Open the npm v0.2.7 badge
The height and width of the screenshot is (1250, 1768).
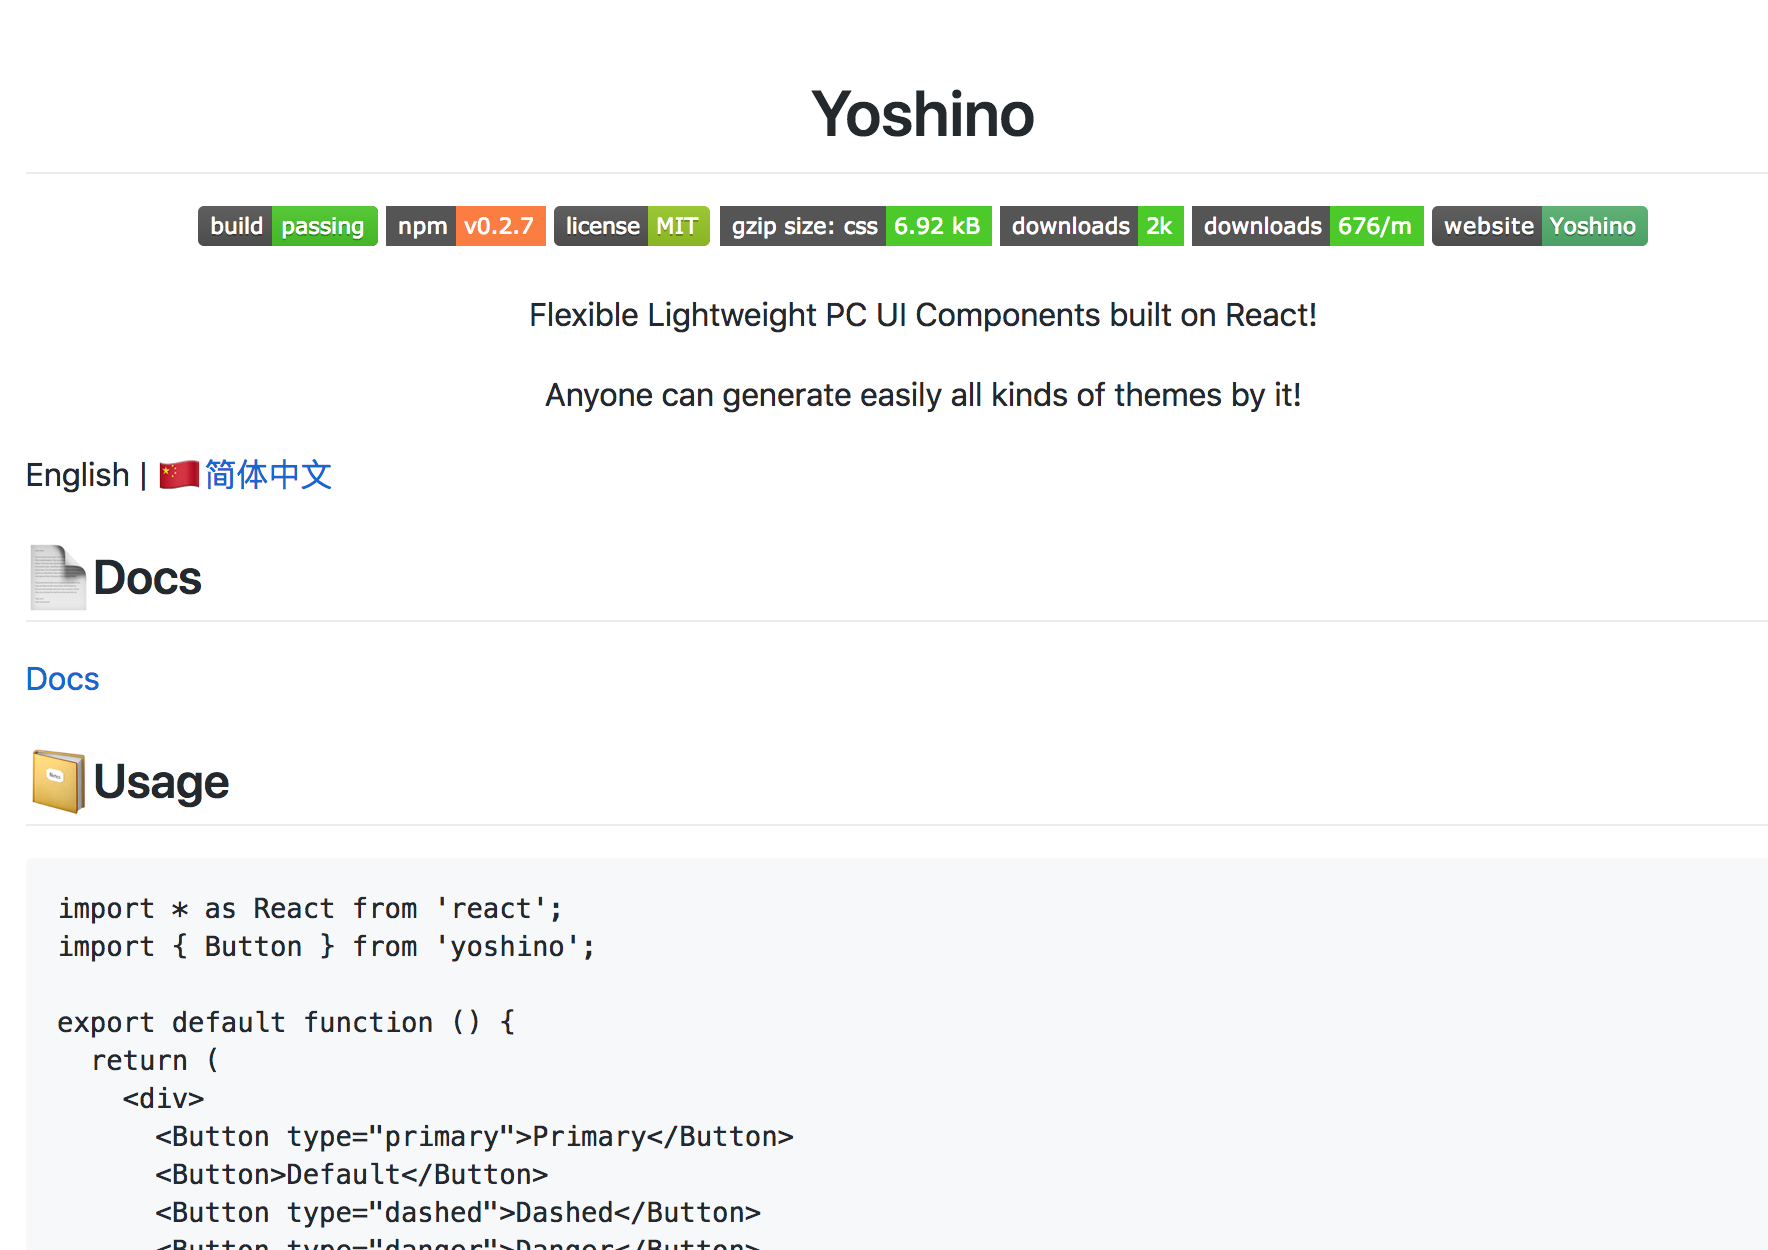[x=465, y=226]
